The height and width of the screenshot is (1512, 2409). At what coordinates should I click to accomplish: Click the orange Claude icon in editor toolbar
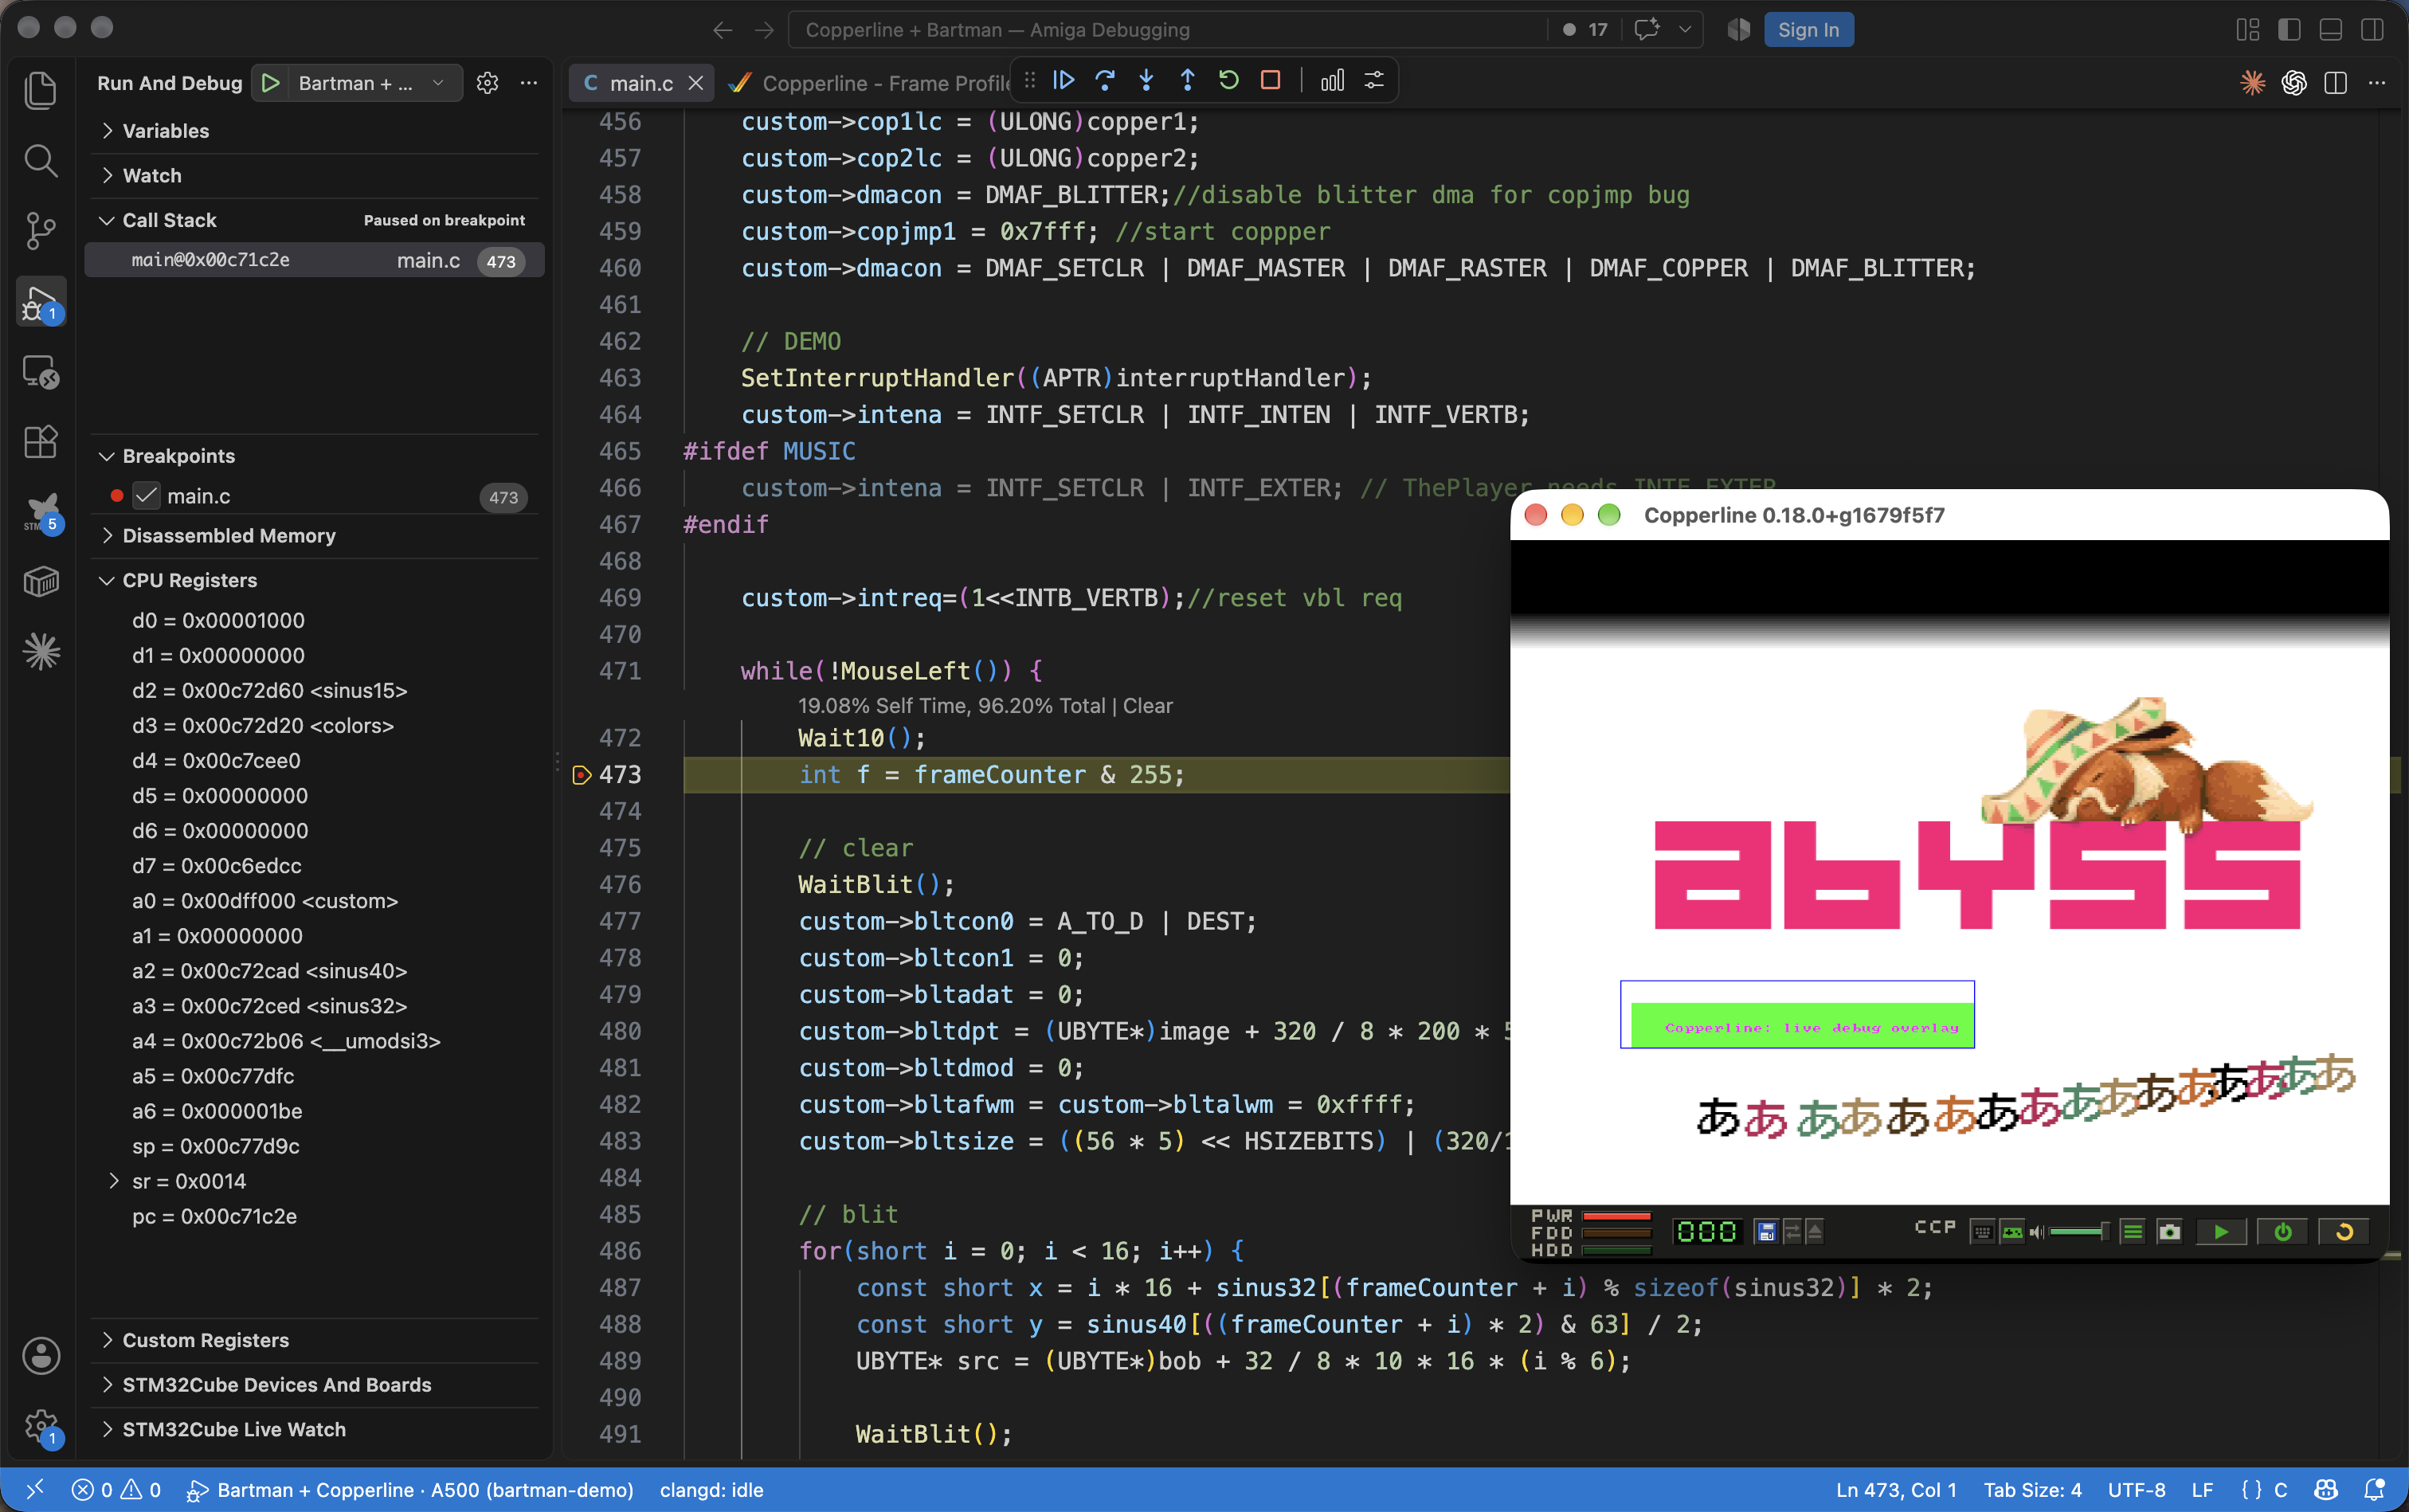(2252, 83)
